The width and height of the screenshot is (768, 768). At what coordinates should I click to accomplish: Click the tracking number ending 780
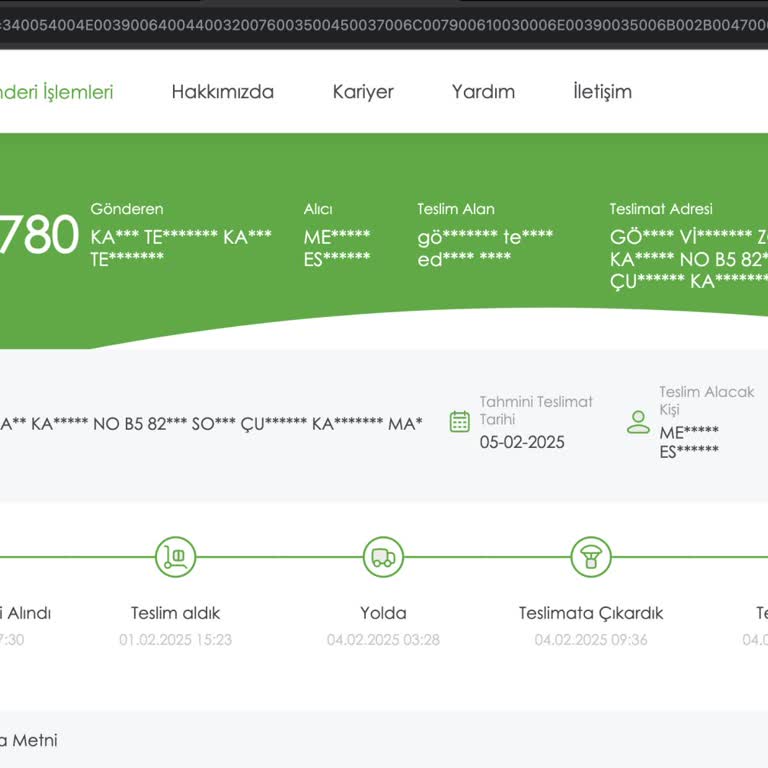(x=39, y=235)
